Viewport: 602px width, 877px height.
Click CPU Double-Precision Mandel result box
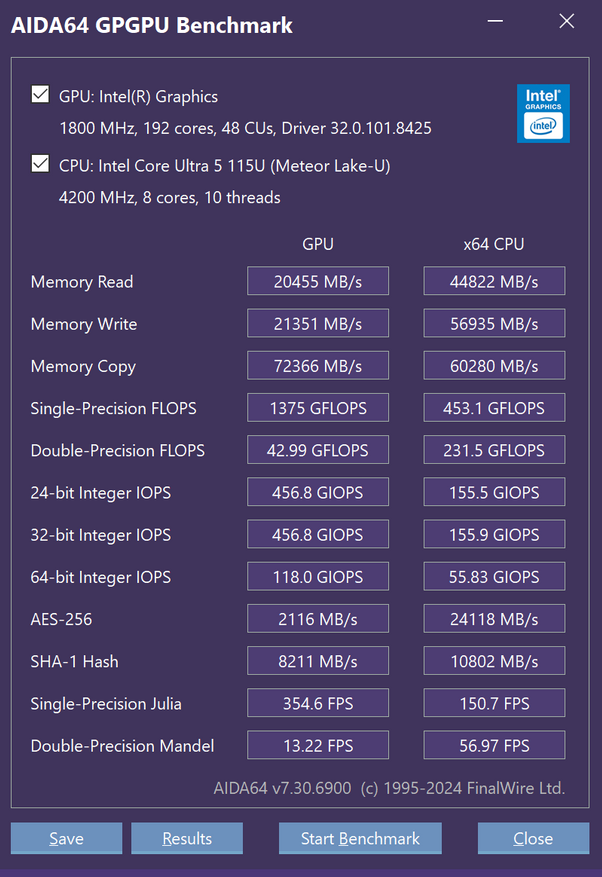(x=494, y=745)
